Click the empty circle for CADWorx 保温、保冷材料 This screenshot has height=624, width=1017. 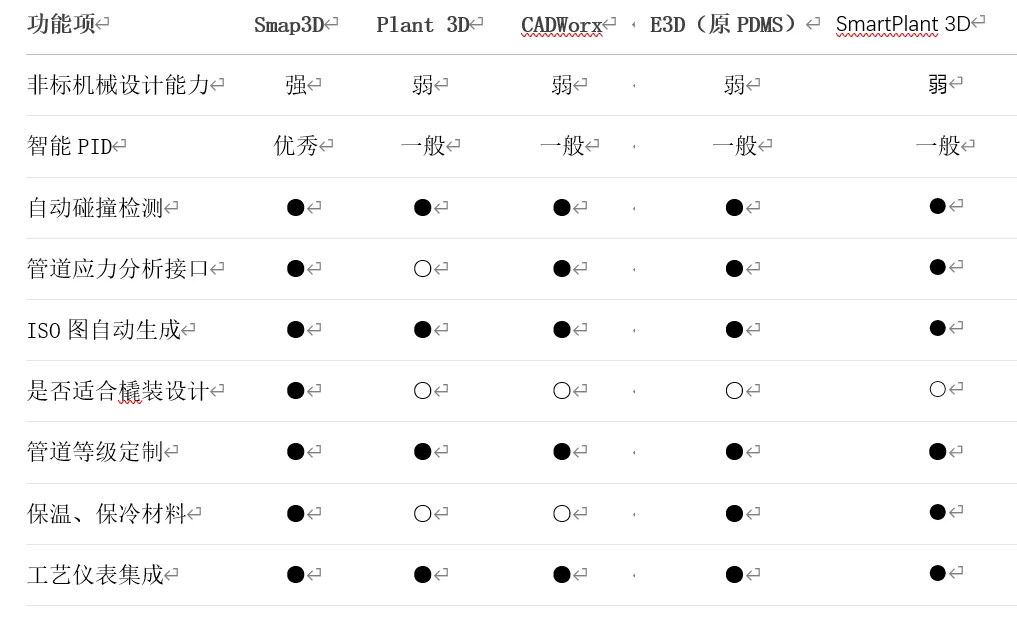pyautogui.click(x=561, y=514)
